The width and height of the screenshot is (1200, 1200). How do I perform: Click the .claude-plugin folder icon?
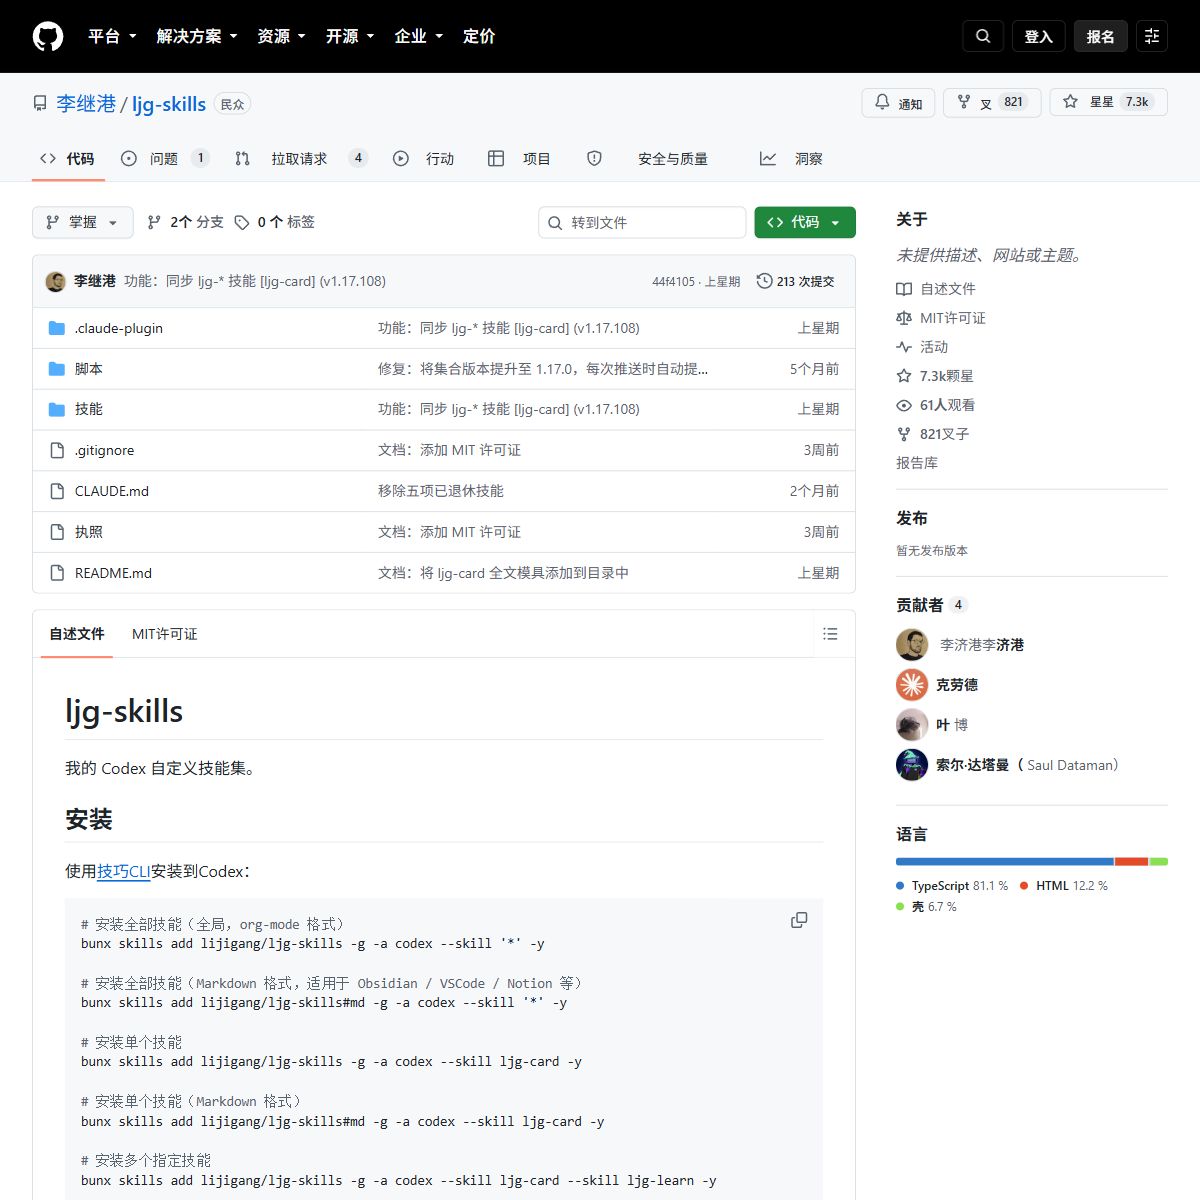[x=57, y=328]
